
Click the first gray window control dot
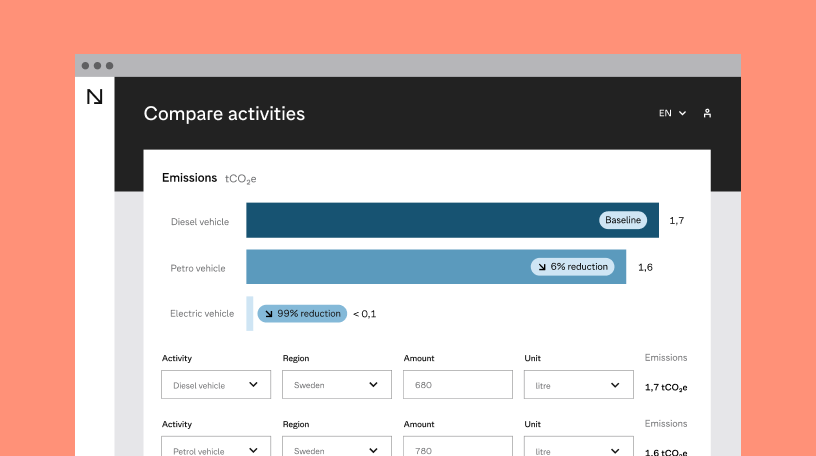(x=85, y=66)
